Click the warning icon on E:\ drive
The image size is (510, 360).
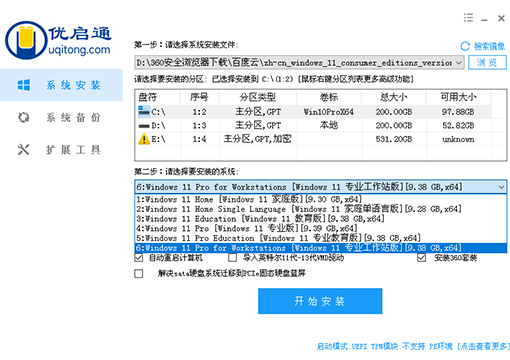coord(144,139)
